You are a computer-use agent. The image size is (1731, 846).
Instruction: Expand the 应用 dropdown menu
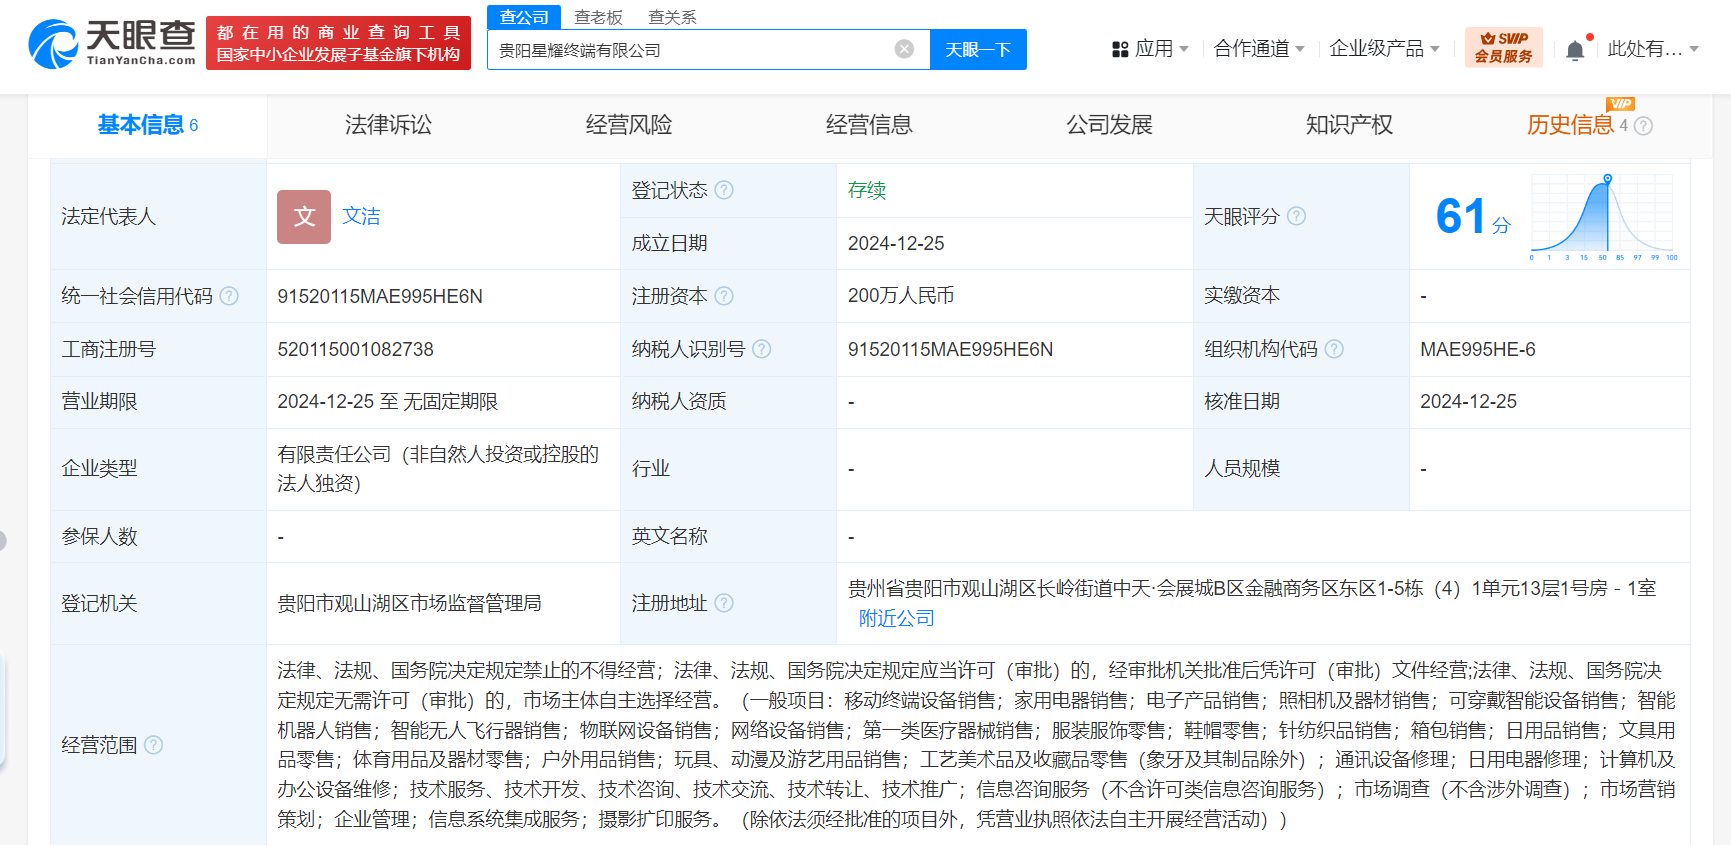[1150, 49]
